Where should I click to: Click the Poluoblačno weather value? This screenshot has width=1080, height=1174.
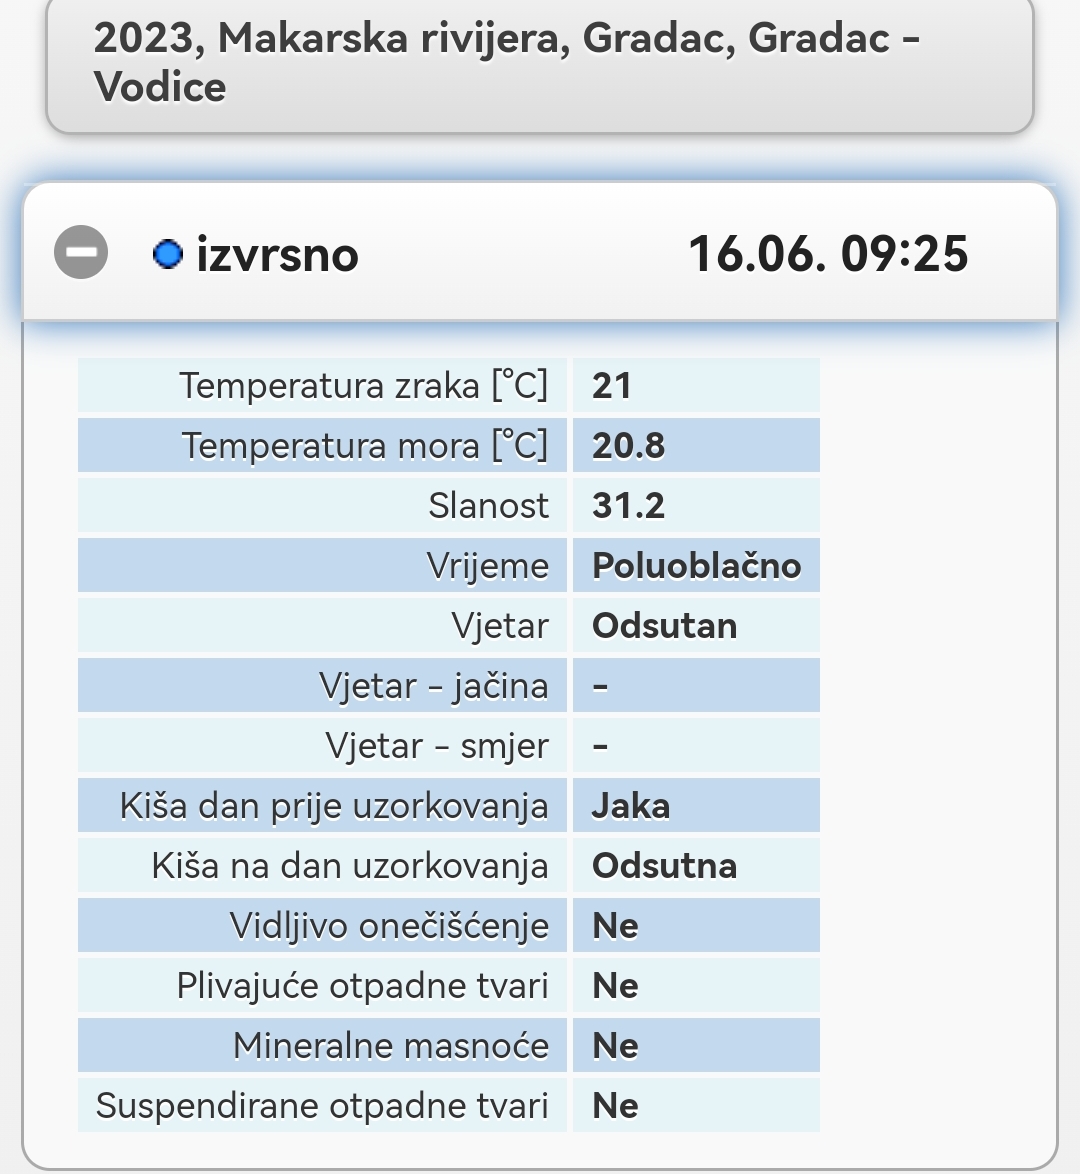point(697,565)
